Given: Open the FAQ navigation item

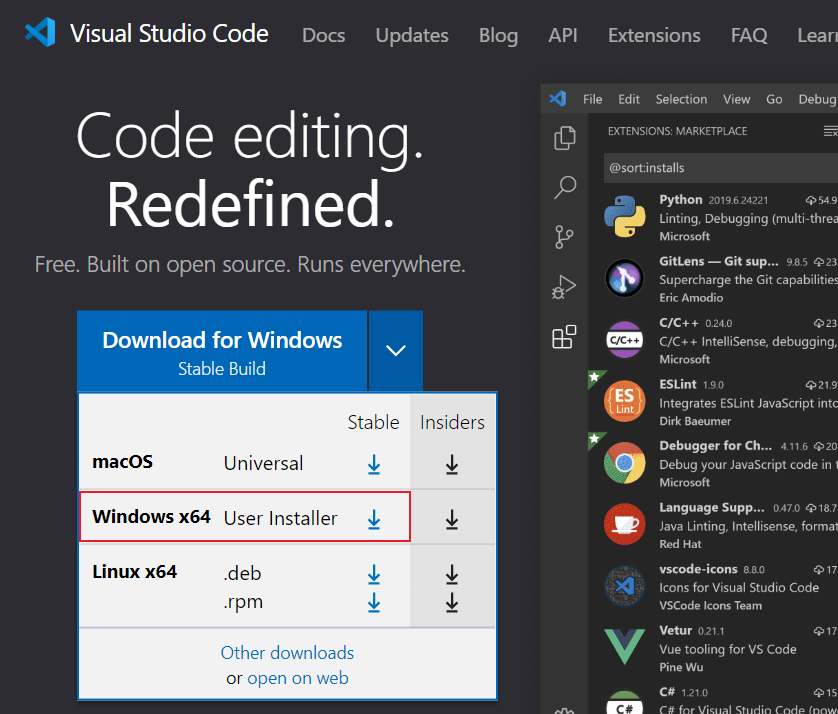Looking at the screenshot, I should coord(749,35).
